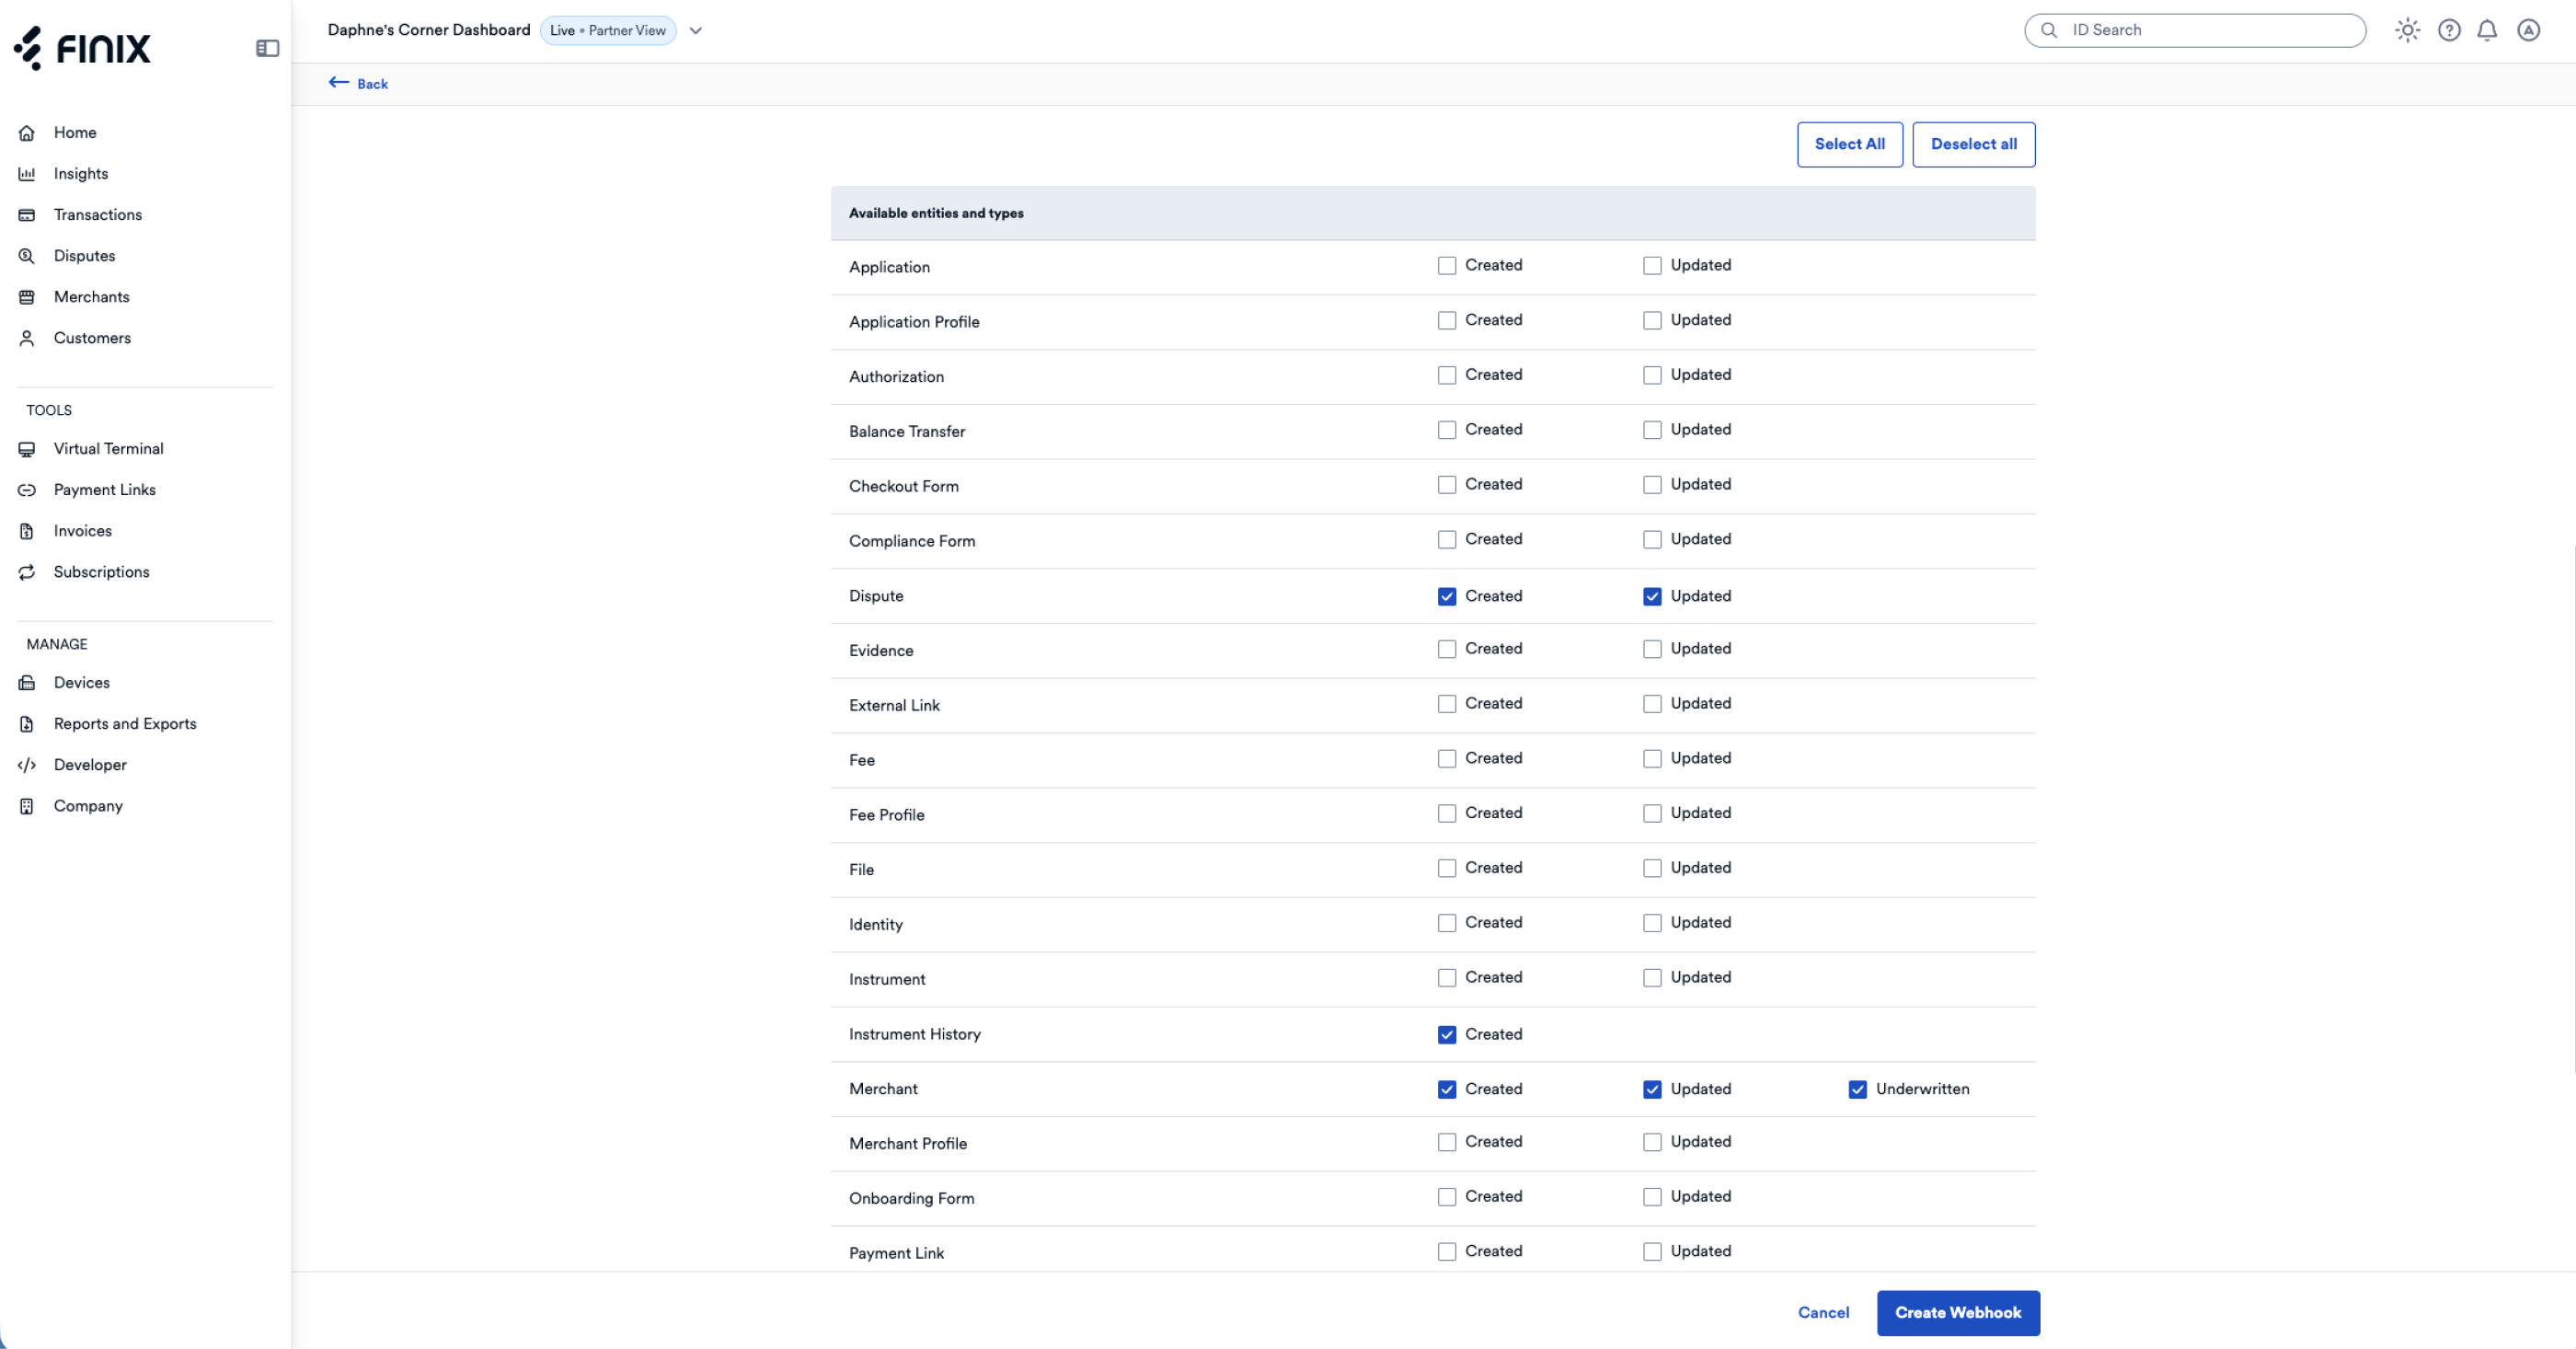Collapse the sidebar panel icon
The height and width of the screenshot is (1349, 2576).
[x=267, y=48]
